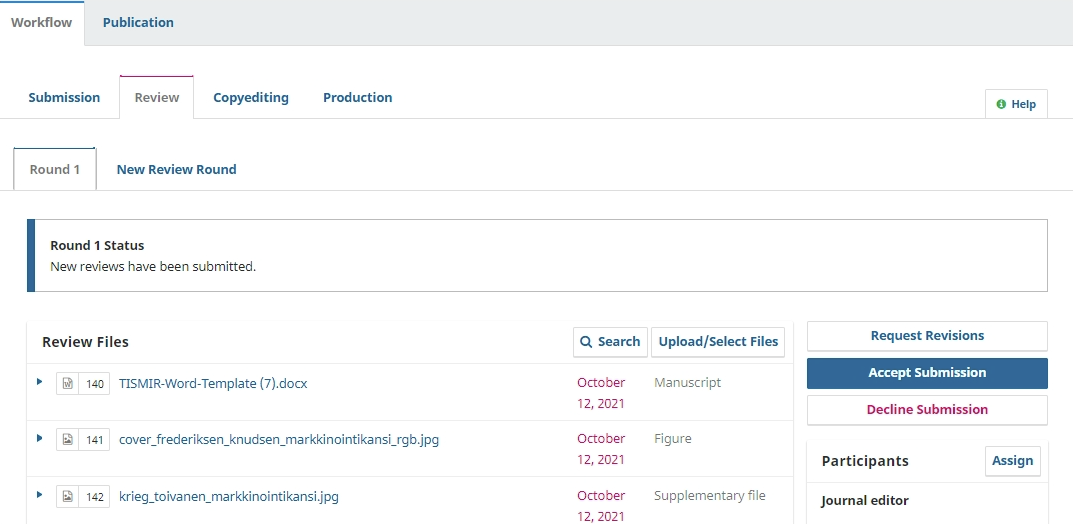Start a New Review Round
The image size is (1073, 524).
[176, 169]
